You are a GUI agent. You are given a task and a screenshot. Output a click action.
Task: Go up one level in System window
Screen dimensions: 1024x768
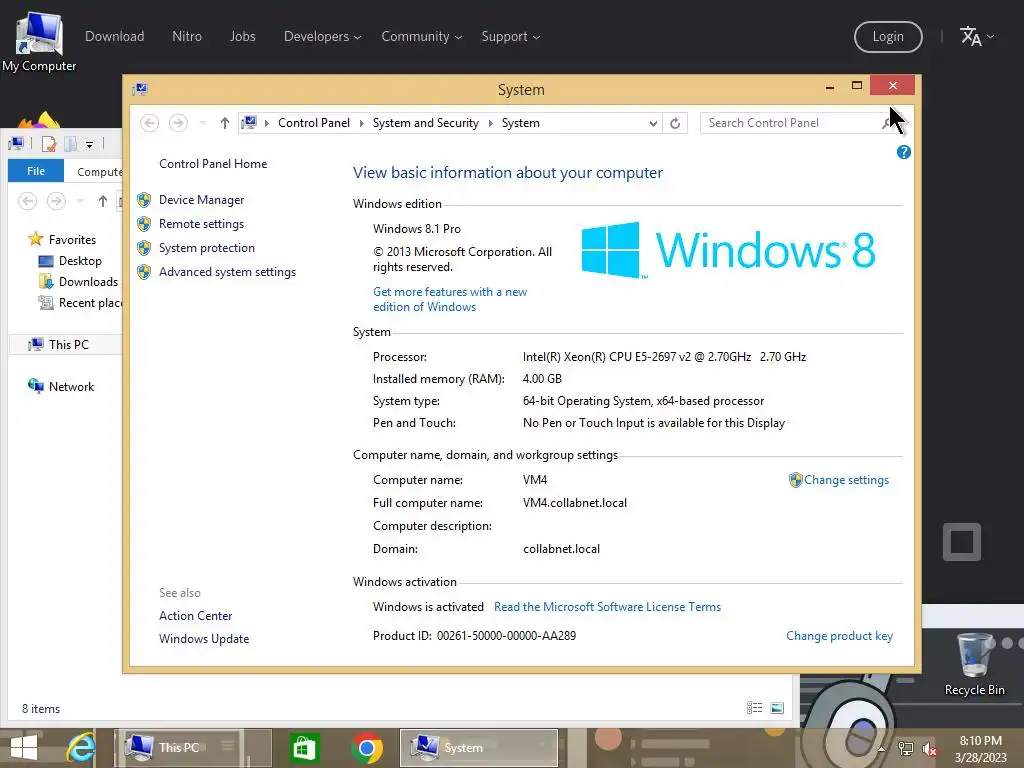[x=225, y=123]
